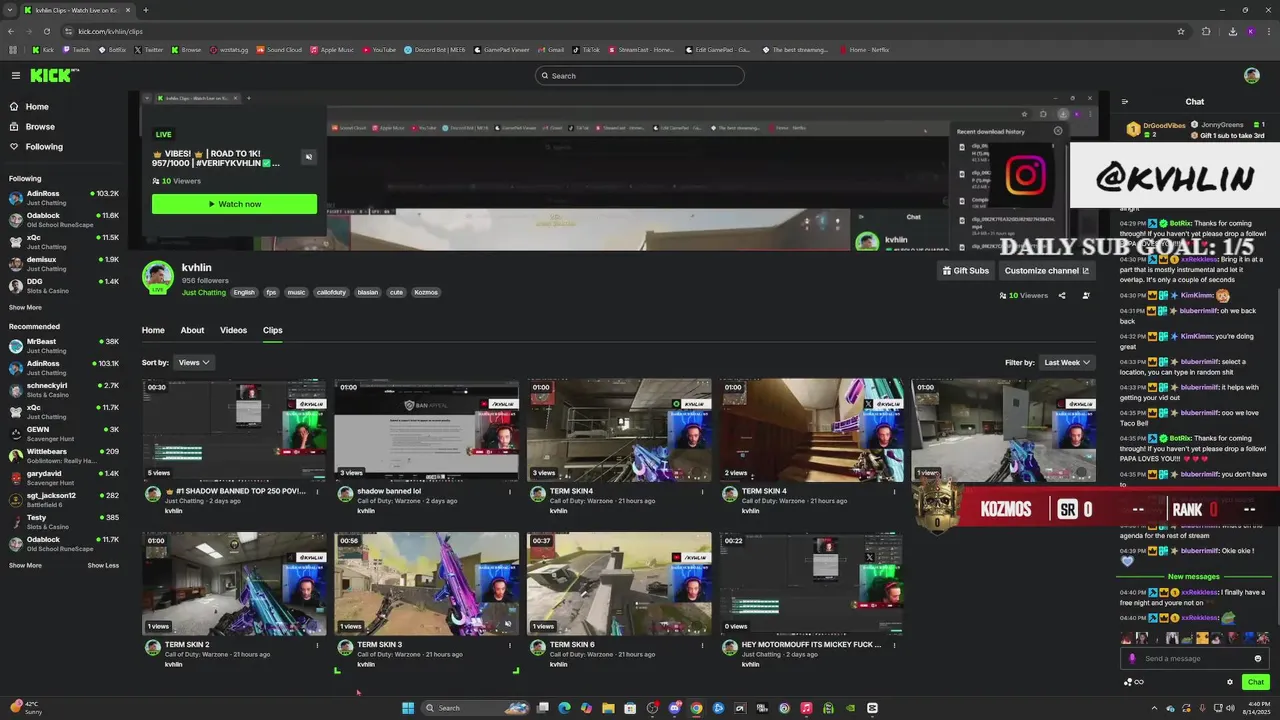
Task: Open more options for TERM SKIN 6 clip
Action: point(702,645)
